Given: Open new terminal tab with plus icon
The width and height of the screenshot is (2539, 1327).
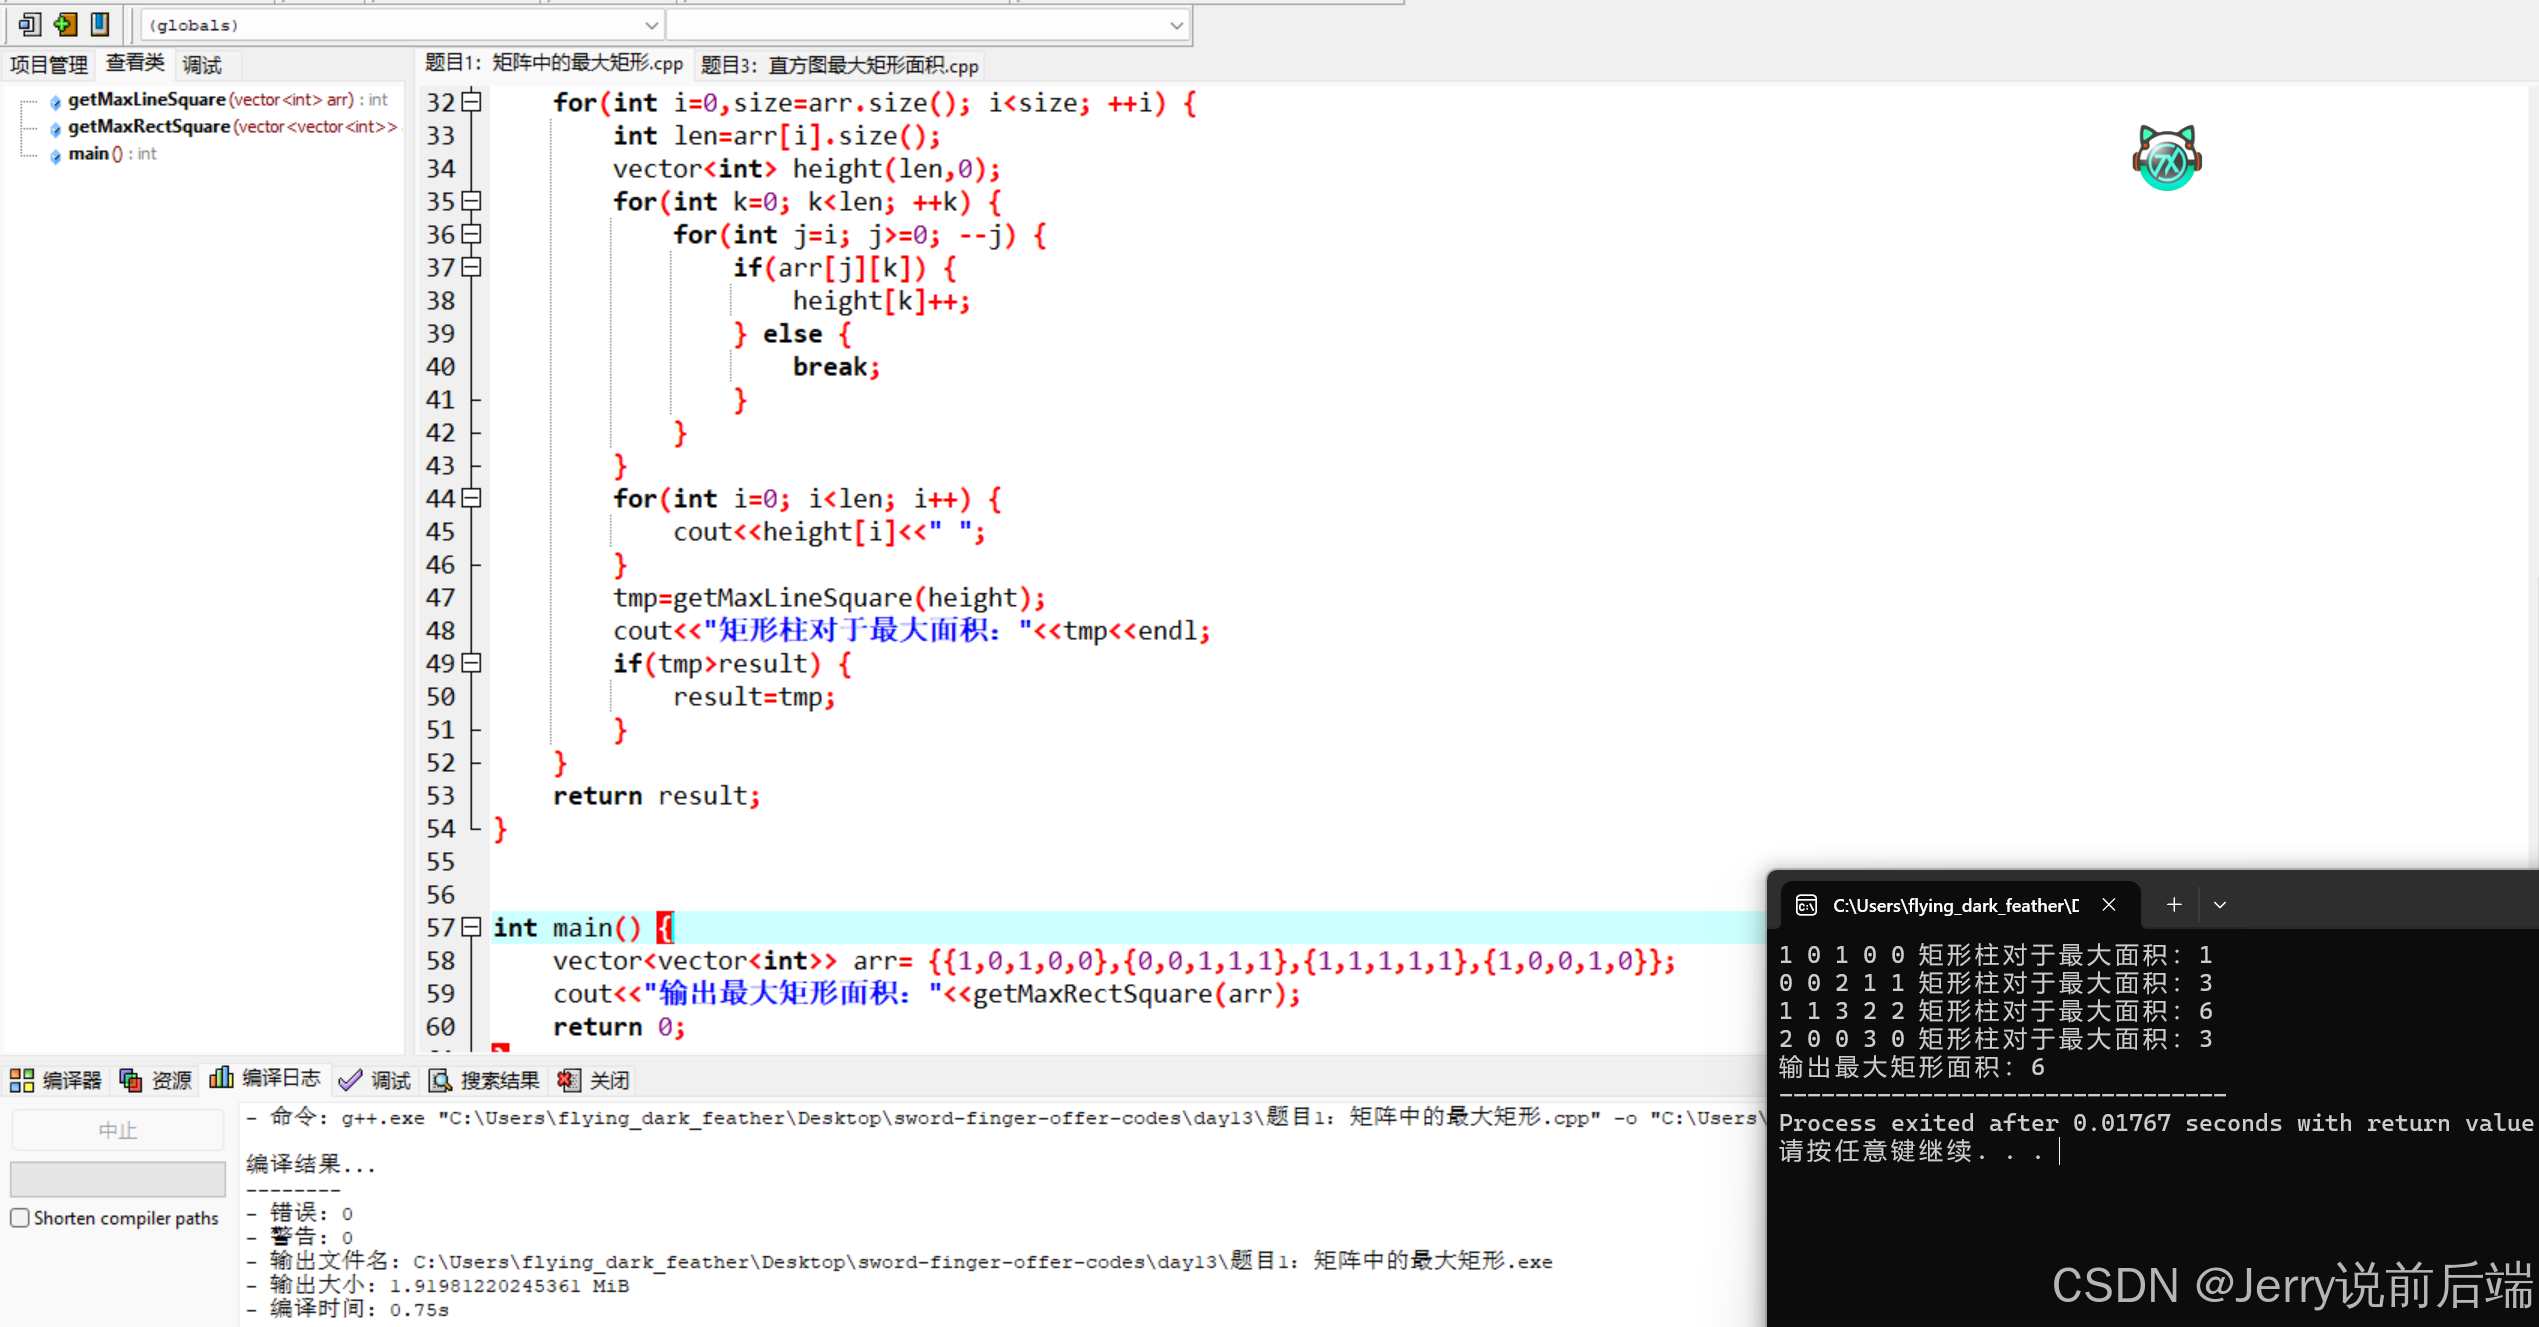Looking at the screenshot, I should tap(2173, 905).
